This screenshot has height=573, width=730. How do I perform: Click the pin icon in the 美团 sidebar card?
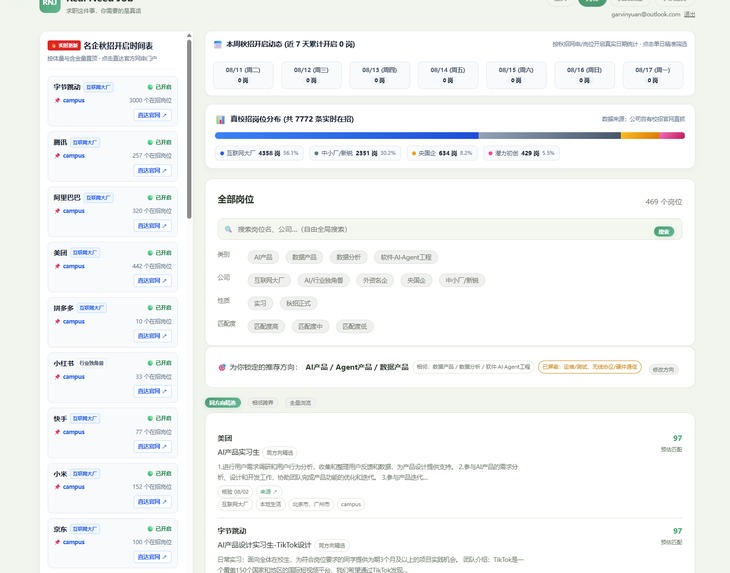point(57,267)
